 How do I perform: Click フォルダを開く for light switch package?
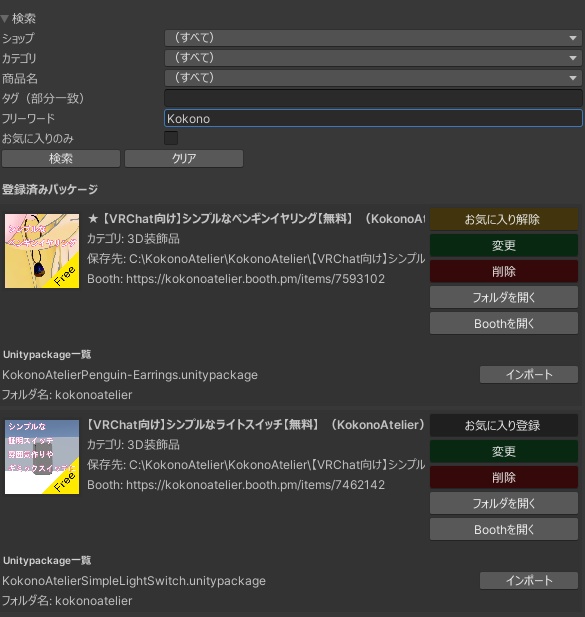504,503
